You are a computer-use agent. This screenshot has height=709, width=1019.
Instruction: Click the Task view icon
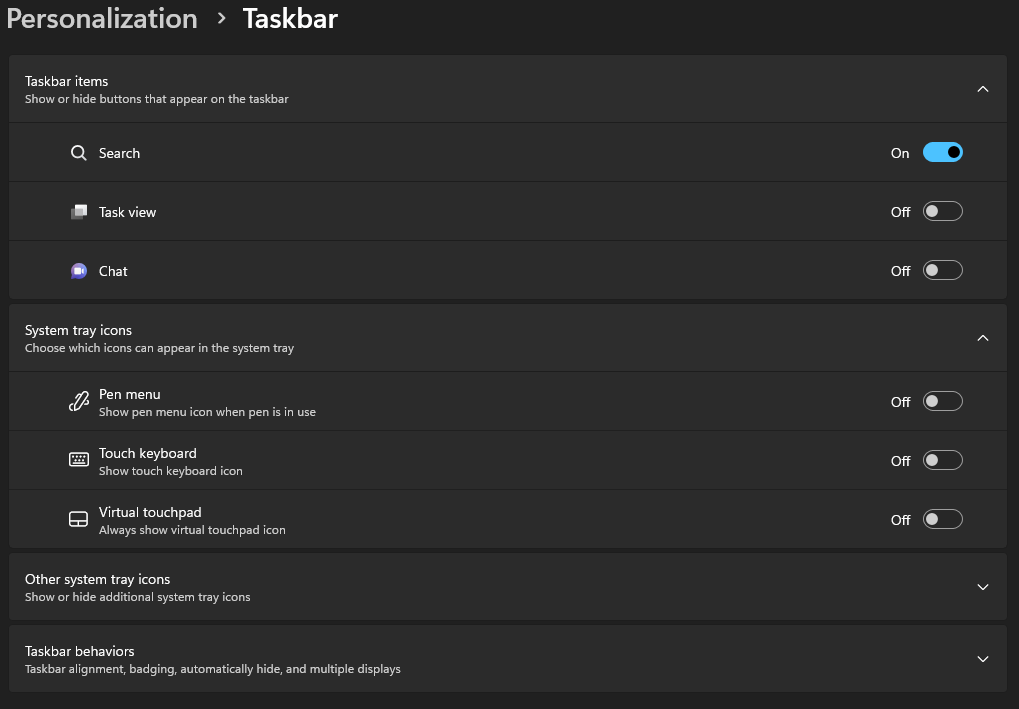(x=78, y=212)
